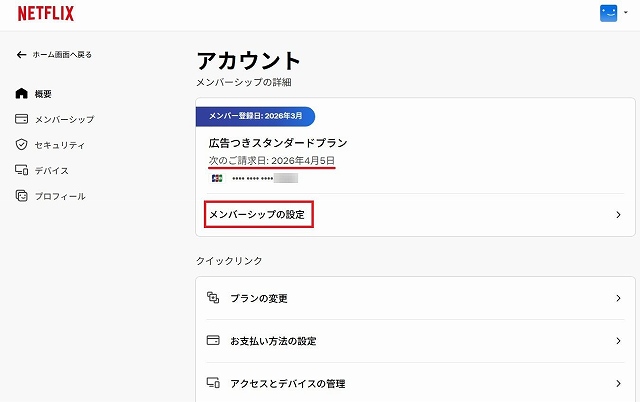Go to ホーム画面へ戻る link
The height and width of the screenshot is (402, 640).
[62, 54]
